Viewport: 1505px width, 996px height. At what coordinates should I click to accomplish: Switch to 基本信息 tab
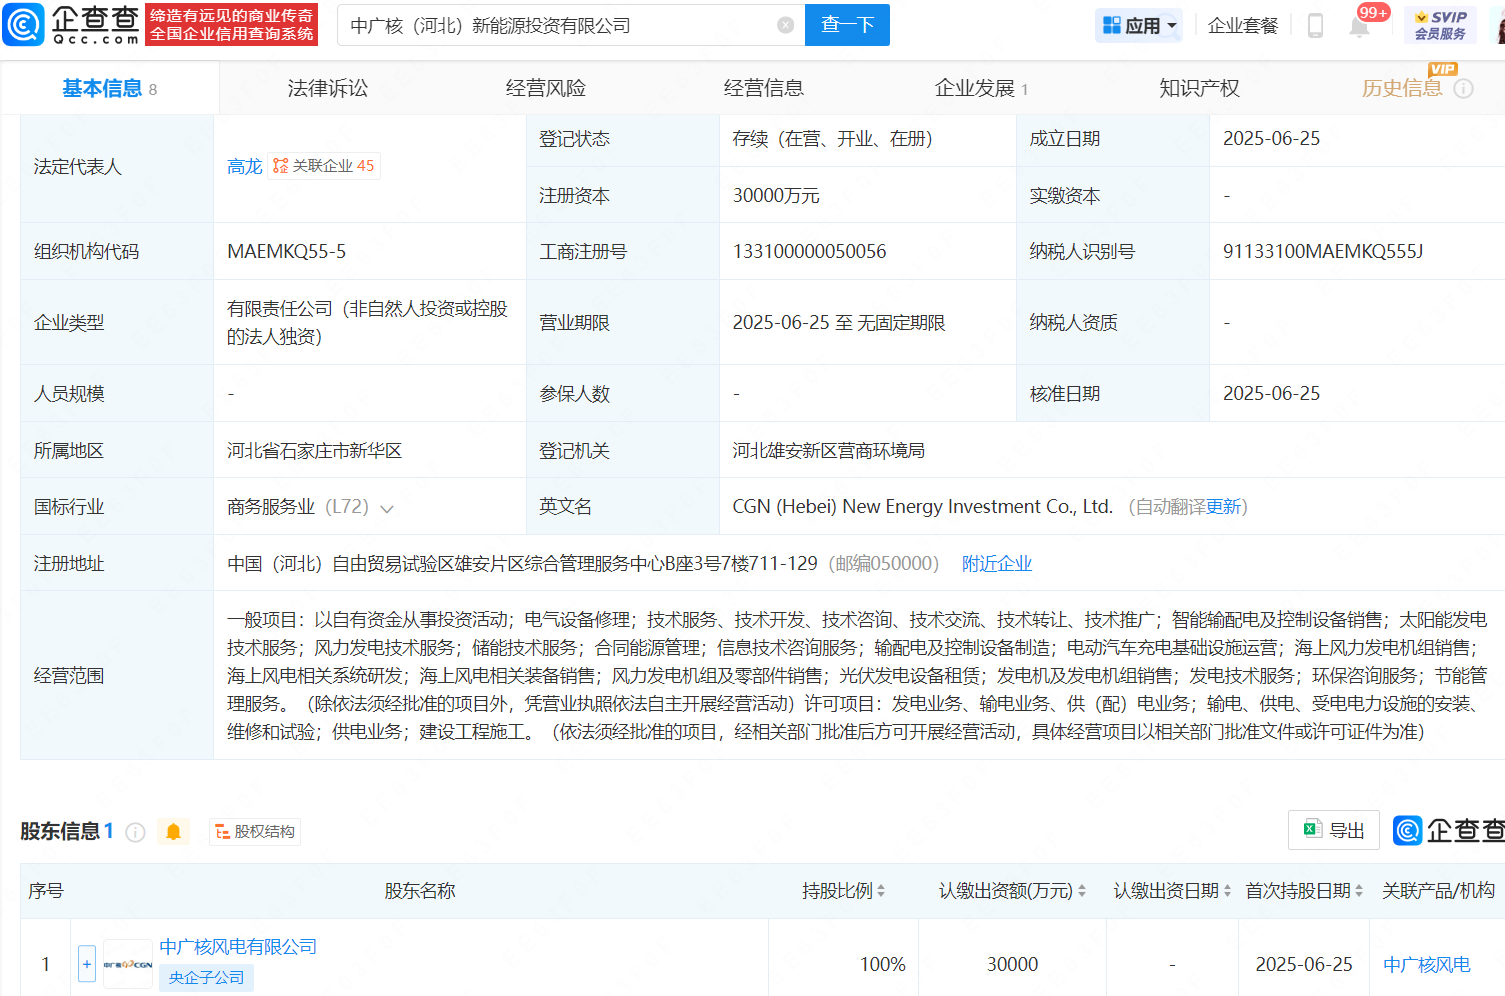(110, 88)
